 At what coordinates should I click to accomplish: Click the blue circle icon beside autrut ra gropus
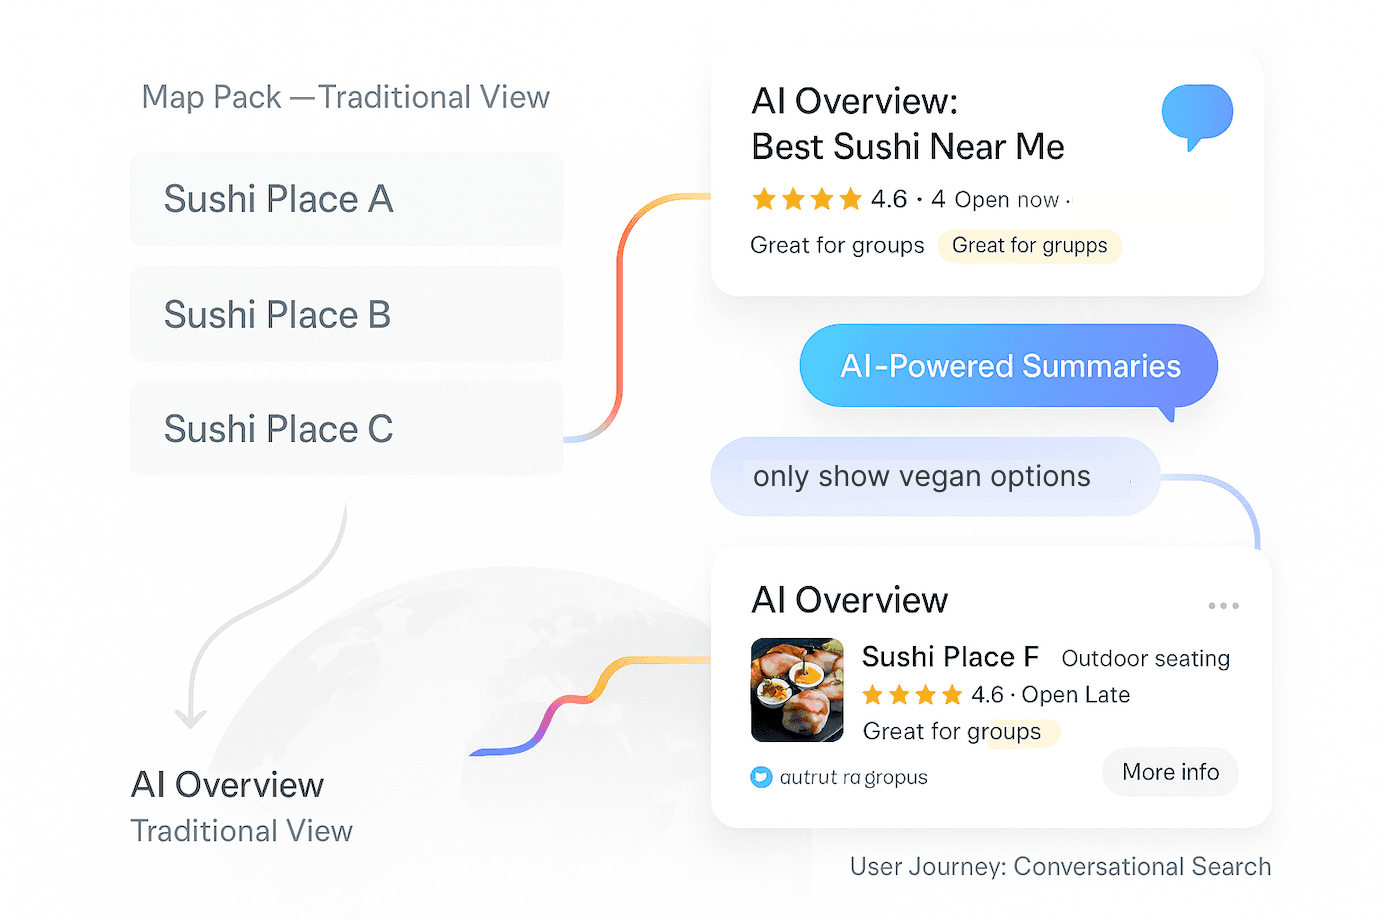tap(761, 777)
